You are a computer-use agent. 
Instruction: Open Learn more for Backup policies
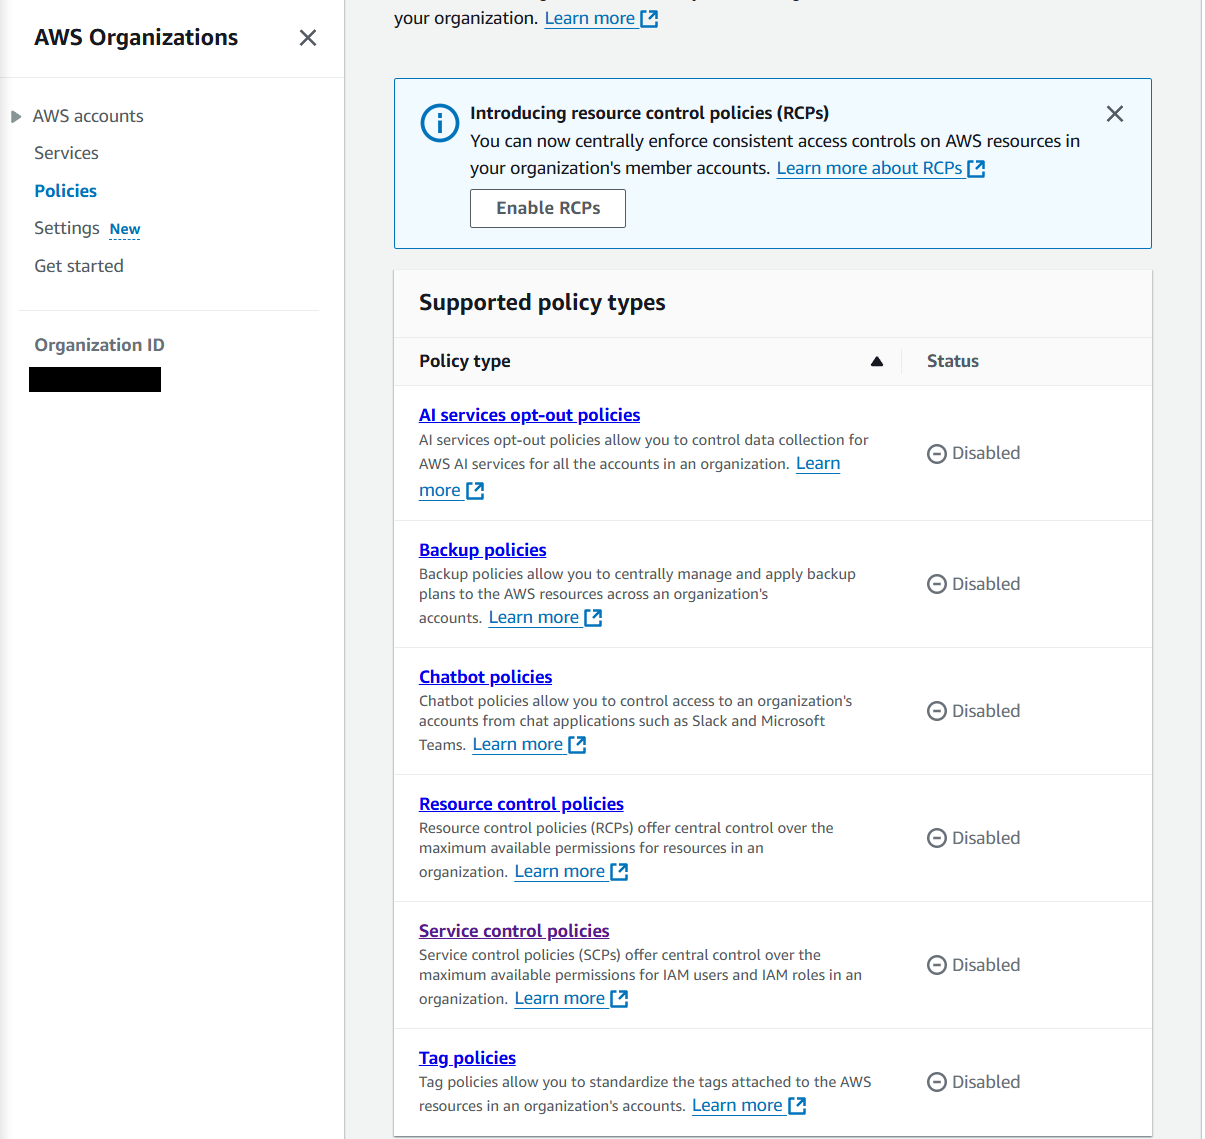pyautogui.click(x=533, y=617)
